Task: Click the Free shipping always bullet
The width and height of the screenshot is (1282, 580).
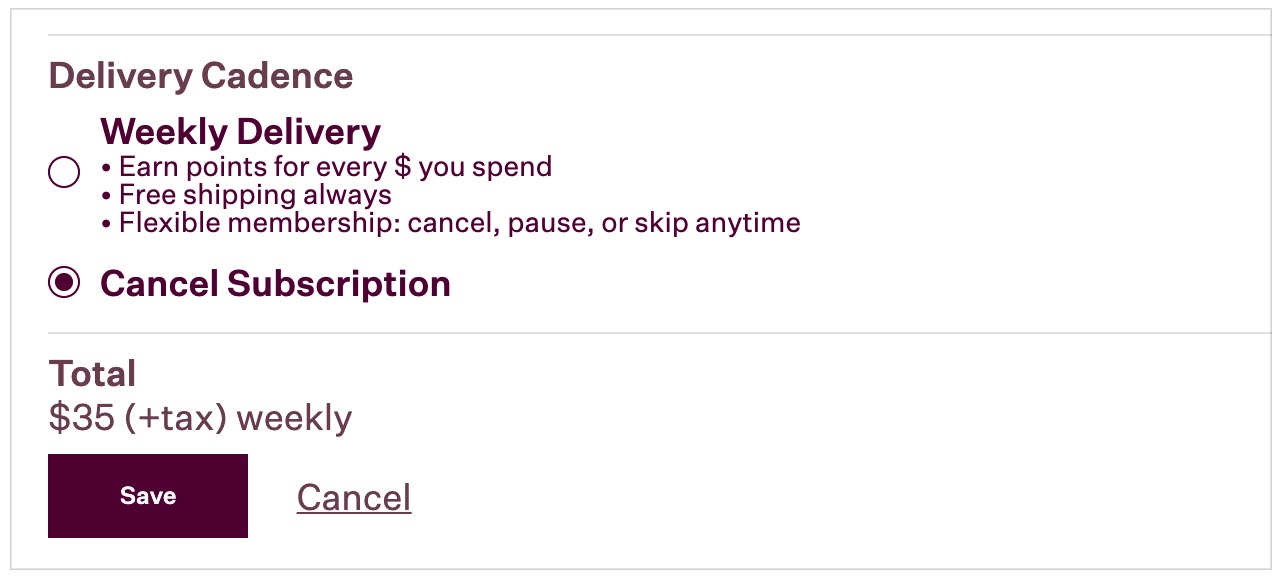Action: pos(255,194)
